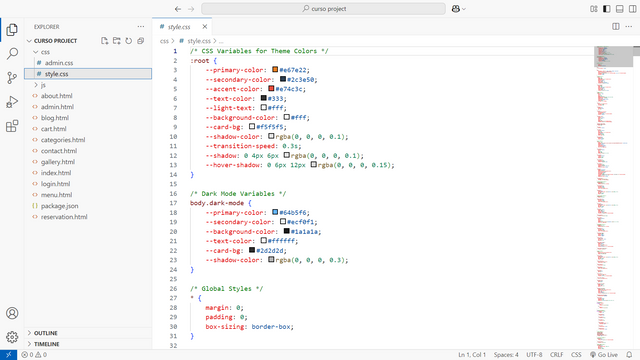The height and width of the screenshot is (360, 640).
Task: Change Spaces: 4 indentation setting
Action: [506, 355]
